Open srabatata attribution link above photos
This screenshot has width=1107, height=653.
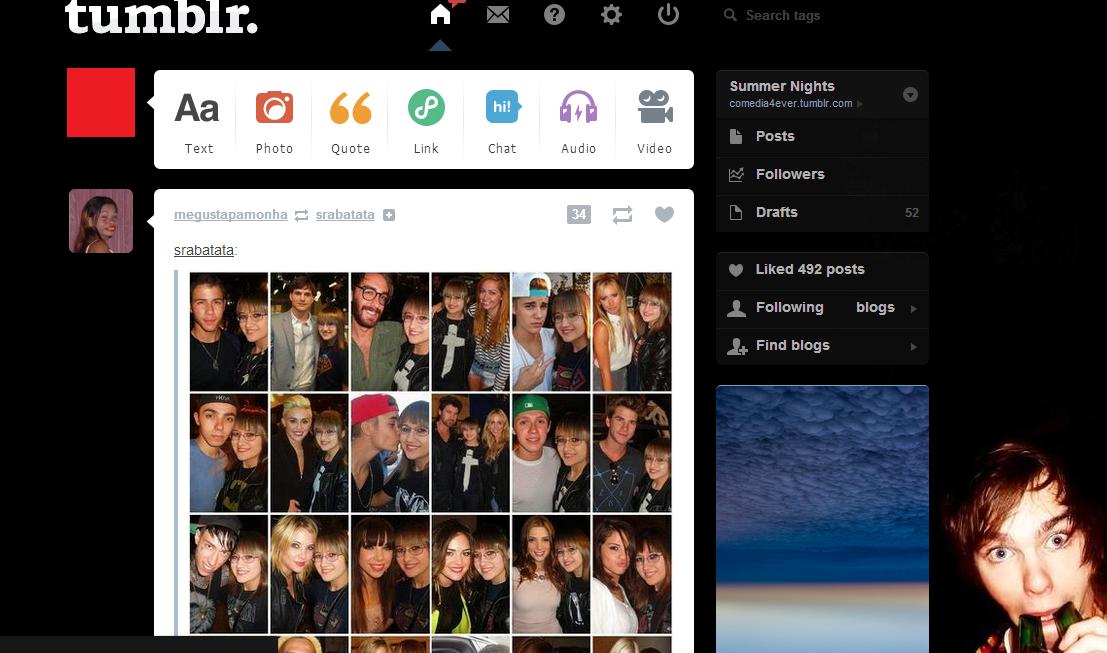click(x=204, y=250)
